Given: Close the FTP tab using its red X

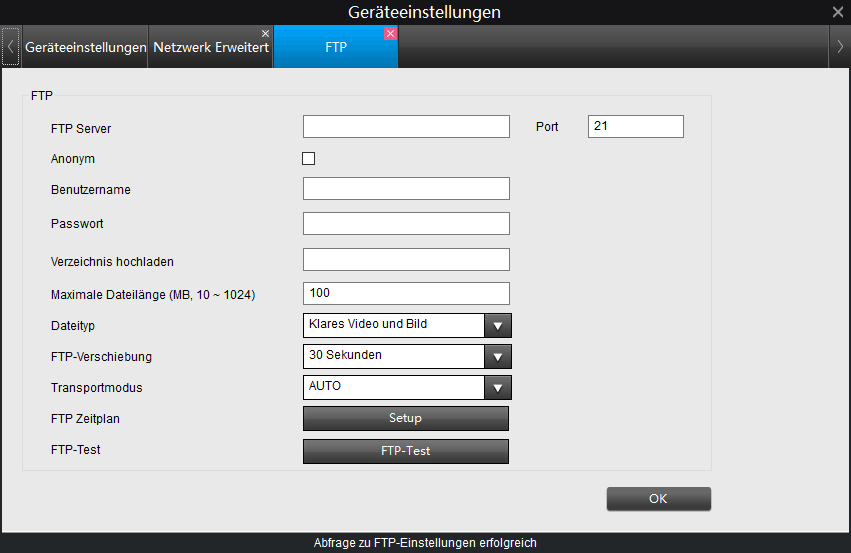Looking at the screenshot, I should 390,33.
